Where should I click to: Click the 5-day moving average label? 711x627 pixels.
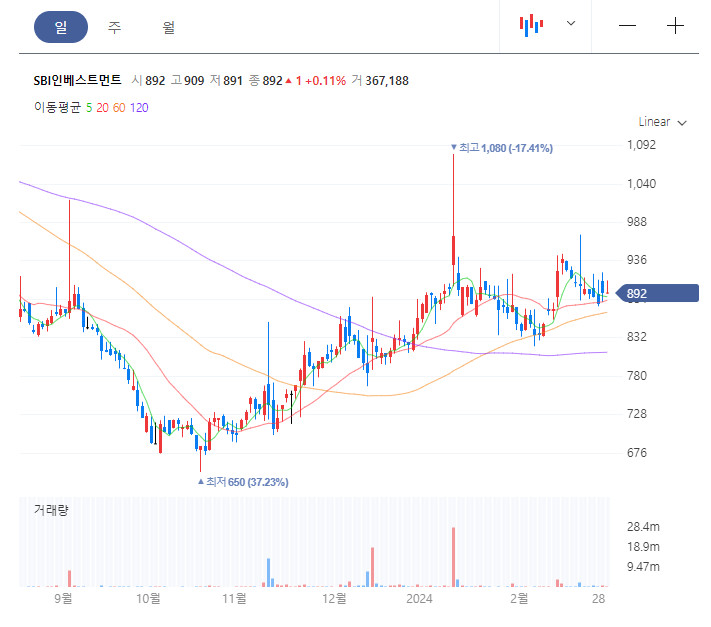[x=89, y=108]
